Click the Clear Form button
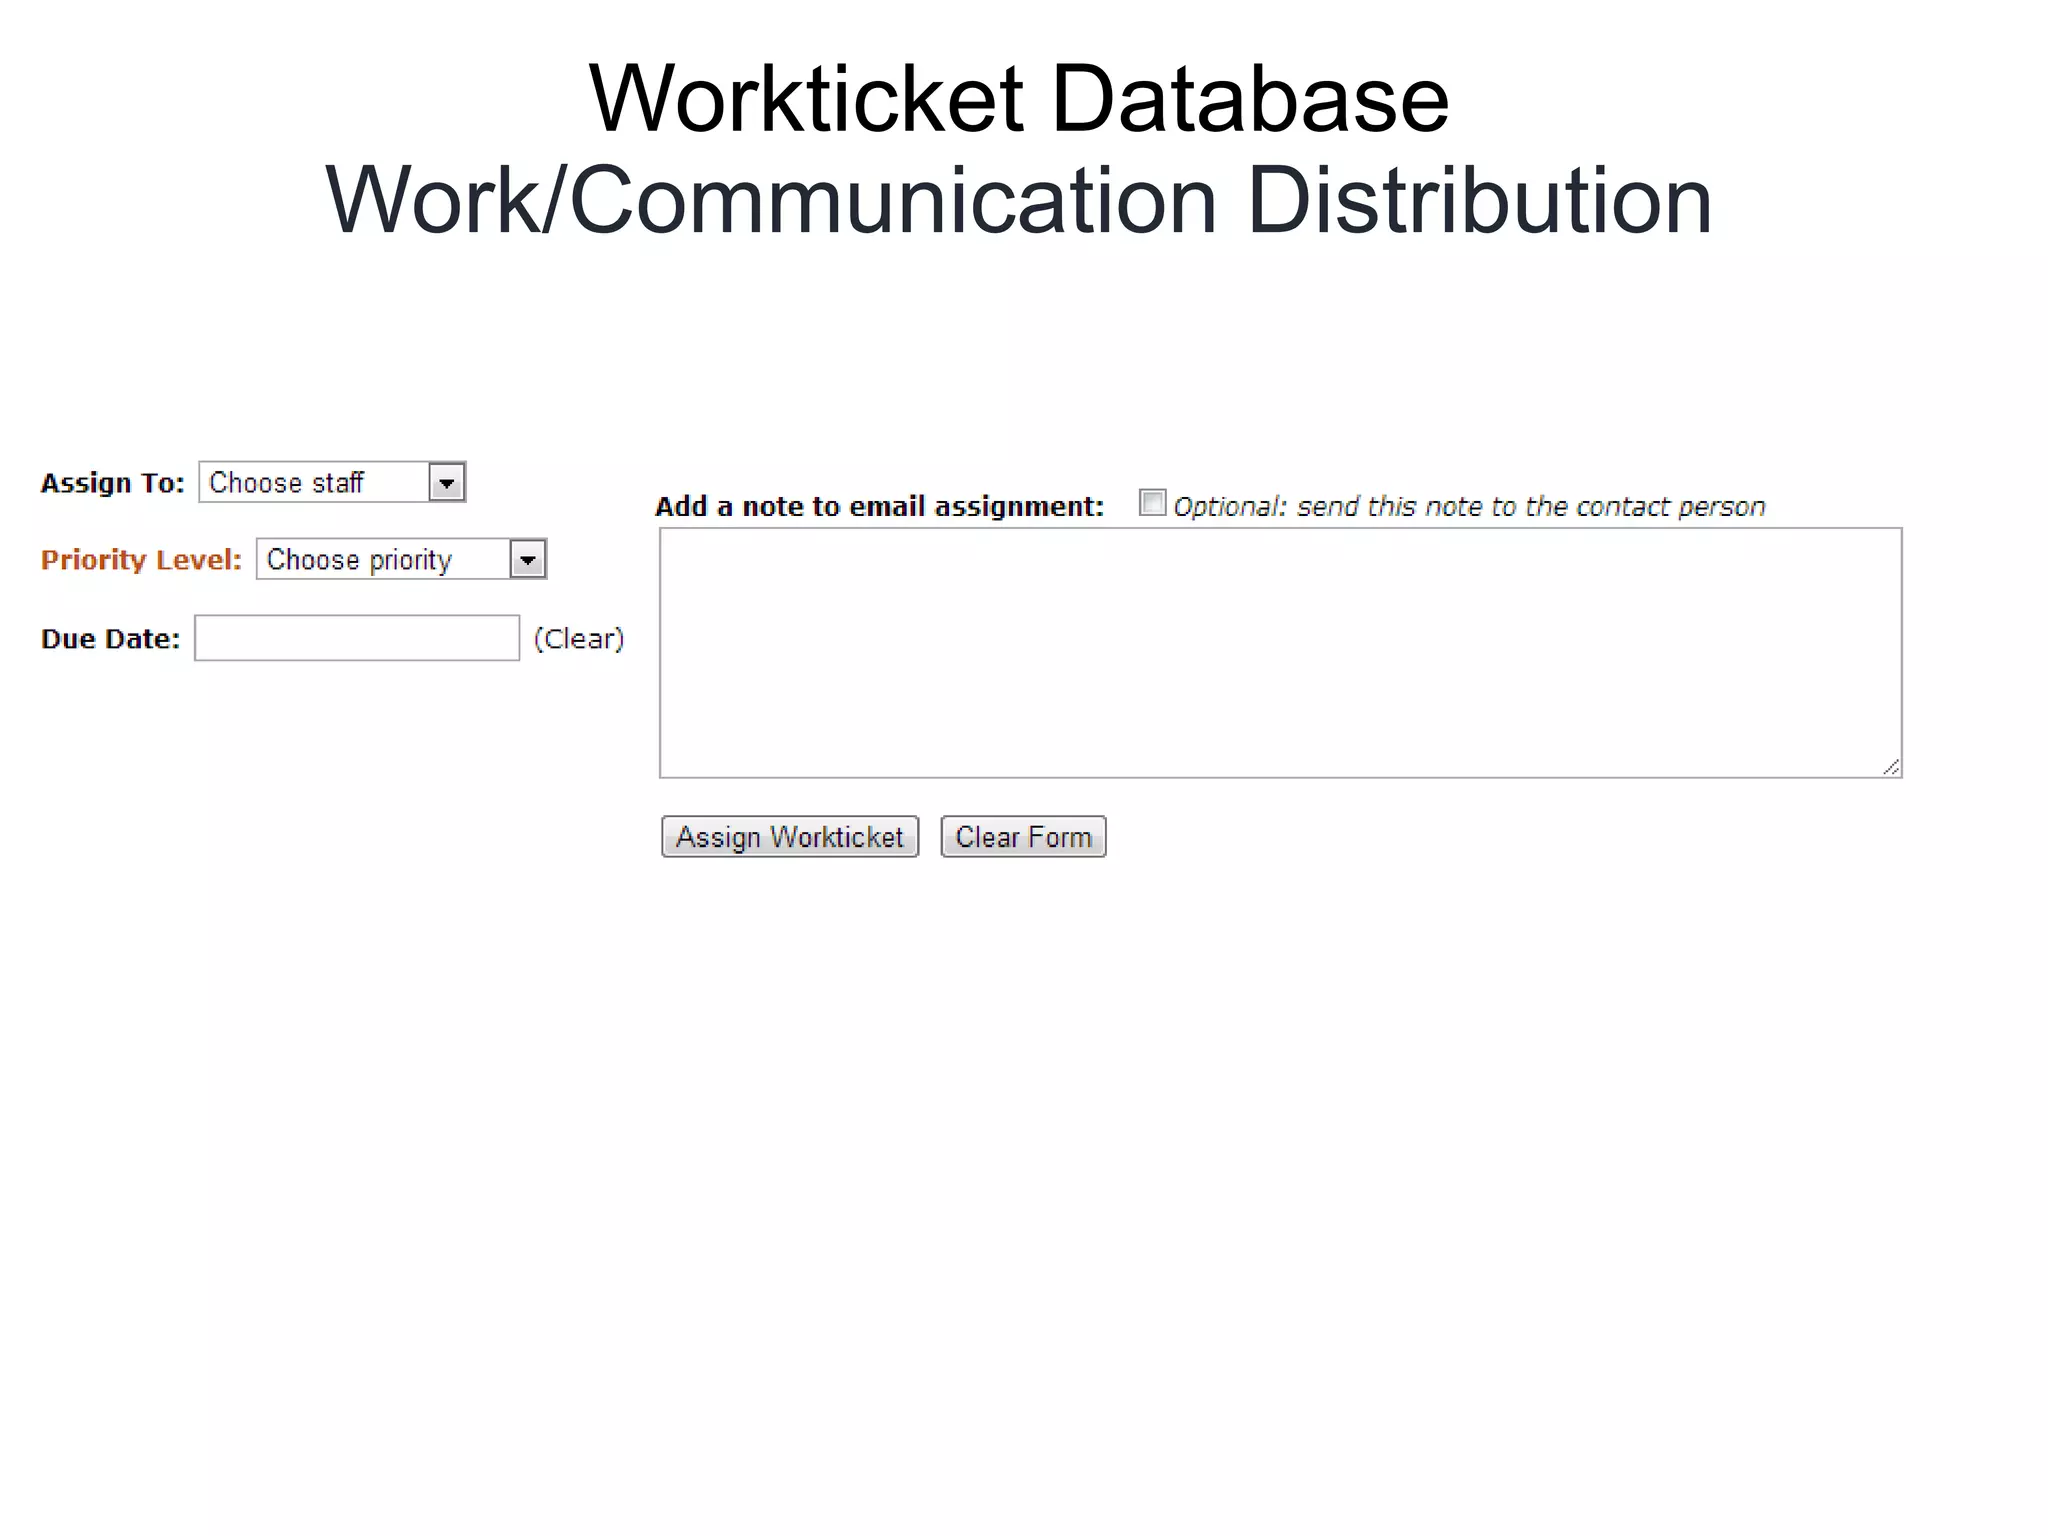Image resolution: width=2048 pixels, height=1536 pixels. [1023, 837]
